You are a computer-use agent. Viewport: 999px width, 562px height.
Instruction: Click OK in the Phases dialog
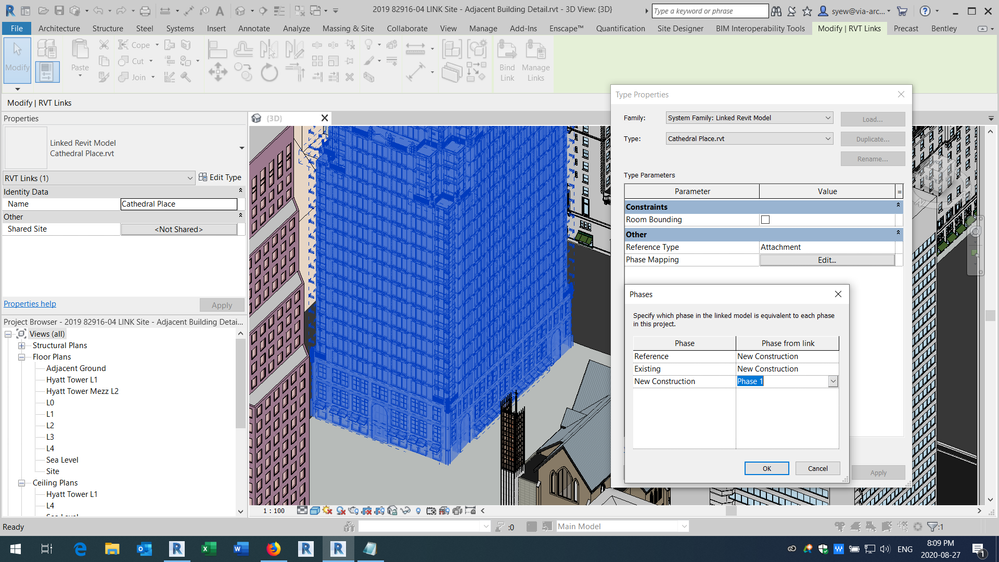766,468
